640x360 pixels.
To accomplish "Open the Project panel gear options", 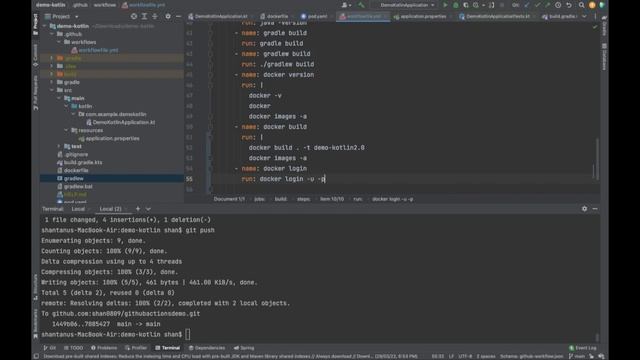I will (x=168, y=16).
